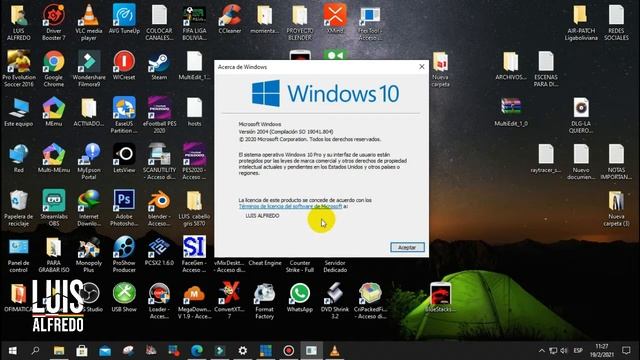Open Format Factory icon

tap(264, 301)
